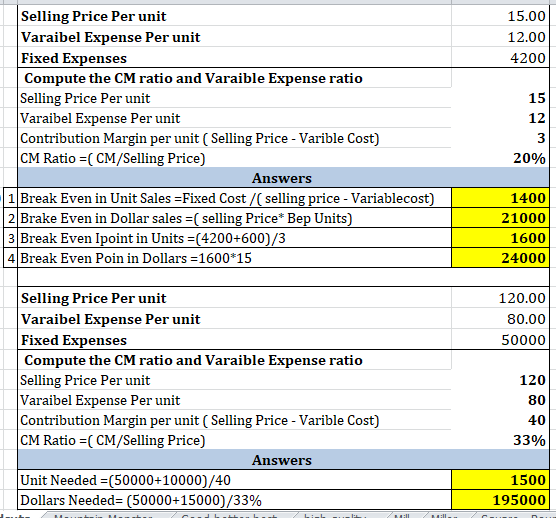
Task: Select 'Break Even Ipoint in Units =(4200+600)/3' cell
Action: point(234,238)
